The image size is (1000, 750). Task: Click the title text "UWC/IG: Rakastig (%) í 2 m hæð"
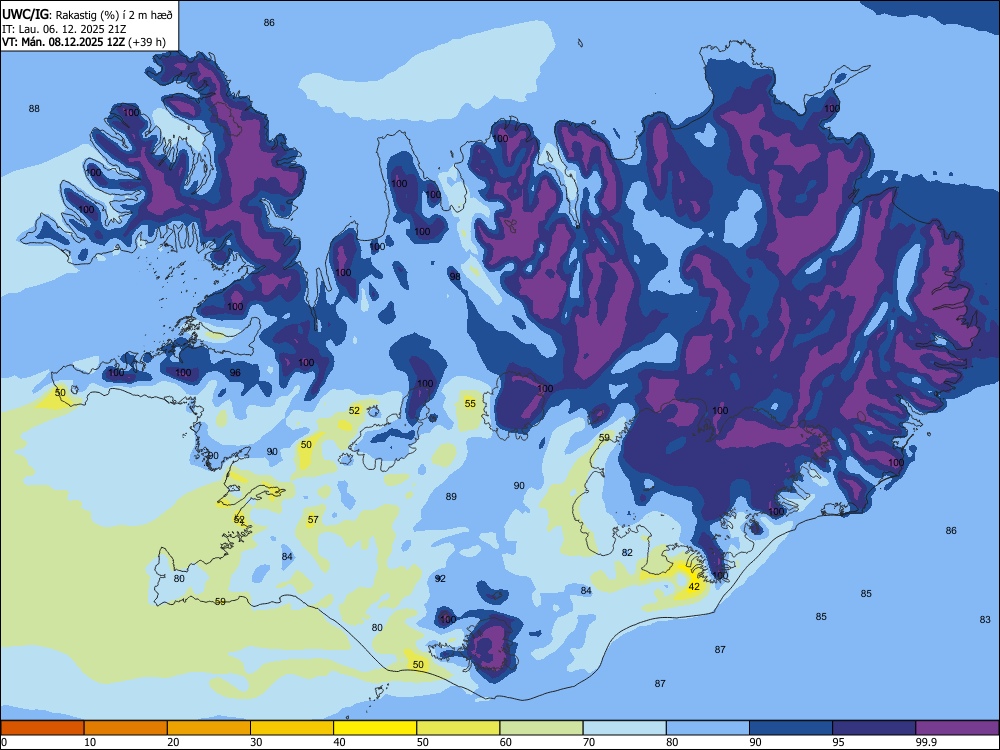(87, 14)
